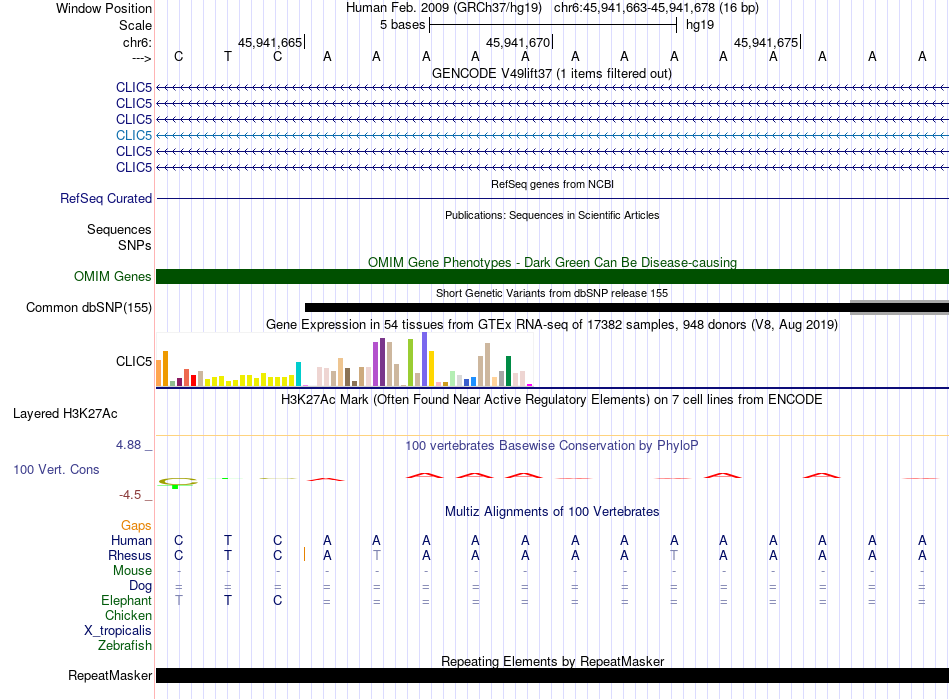Click the orange gap marker in Rhesus row
This screenshot has height=699, width=950.
tap(304, 554)
